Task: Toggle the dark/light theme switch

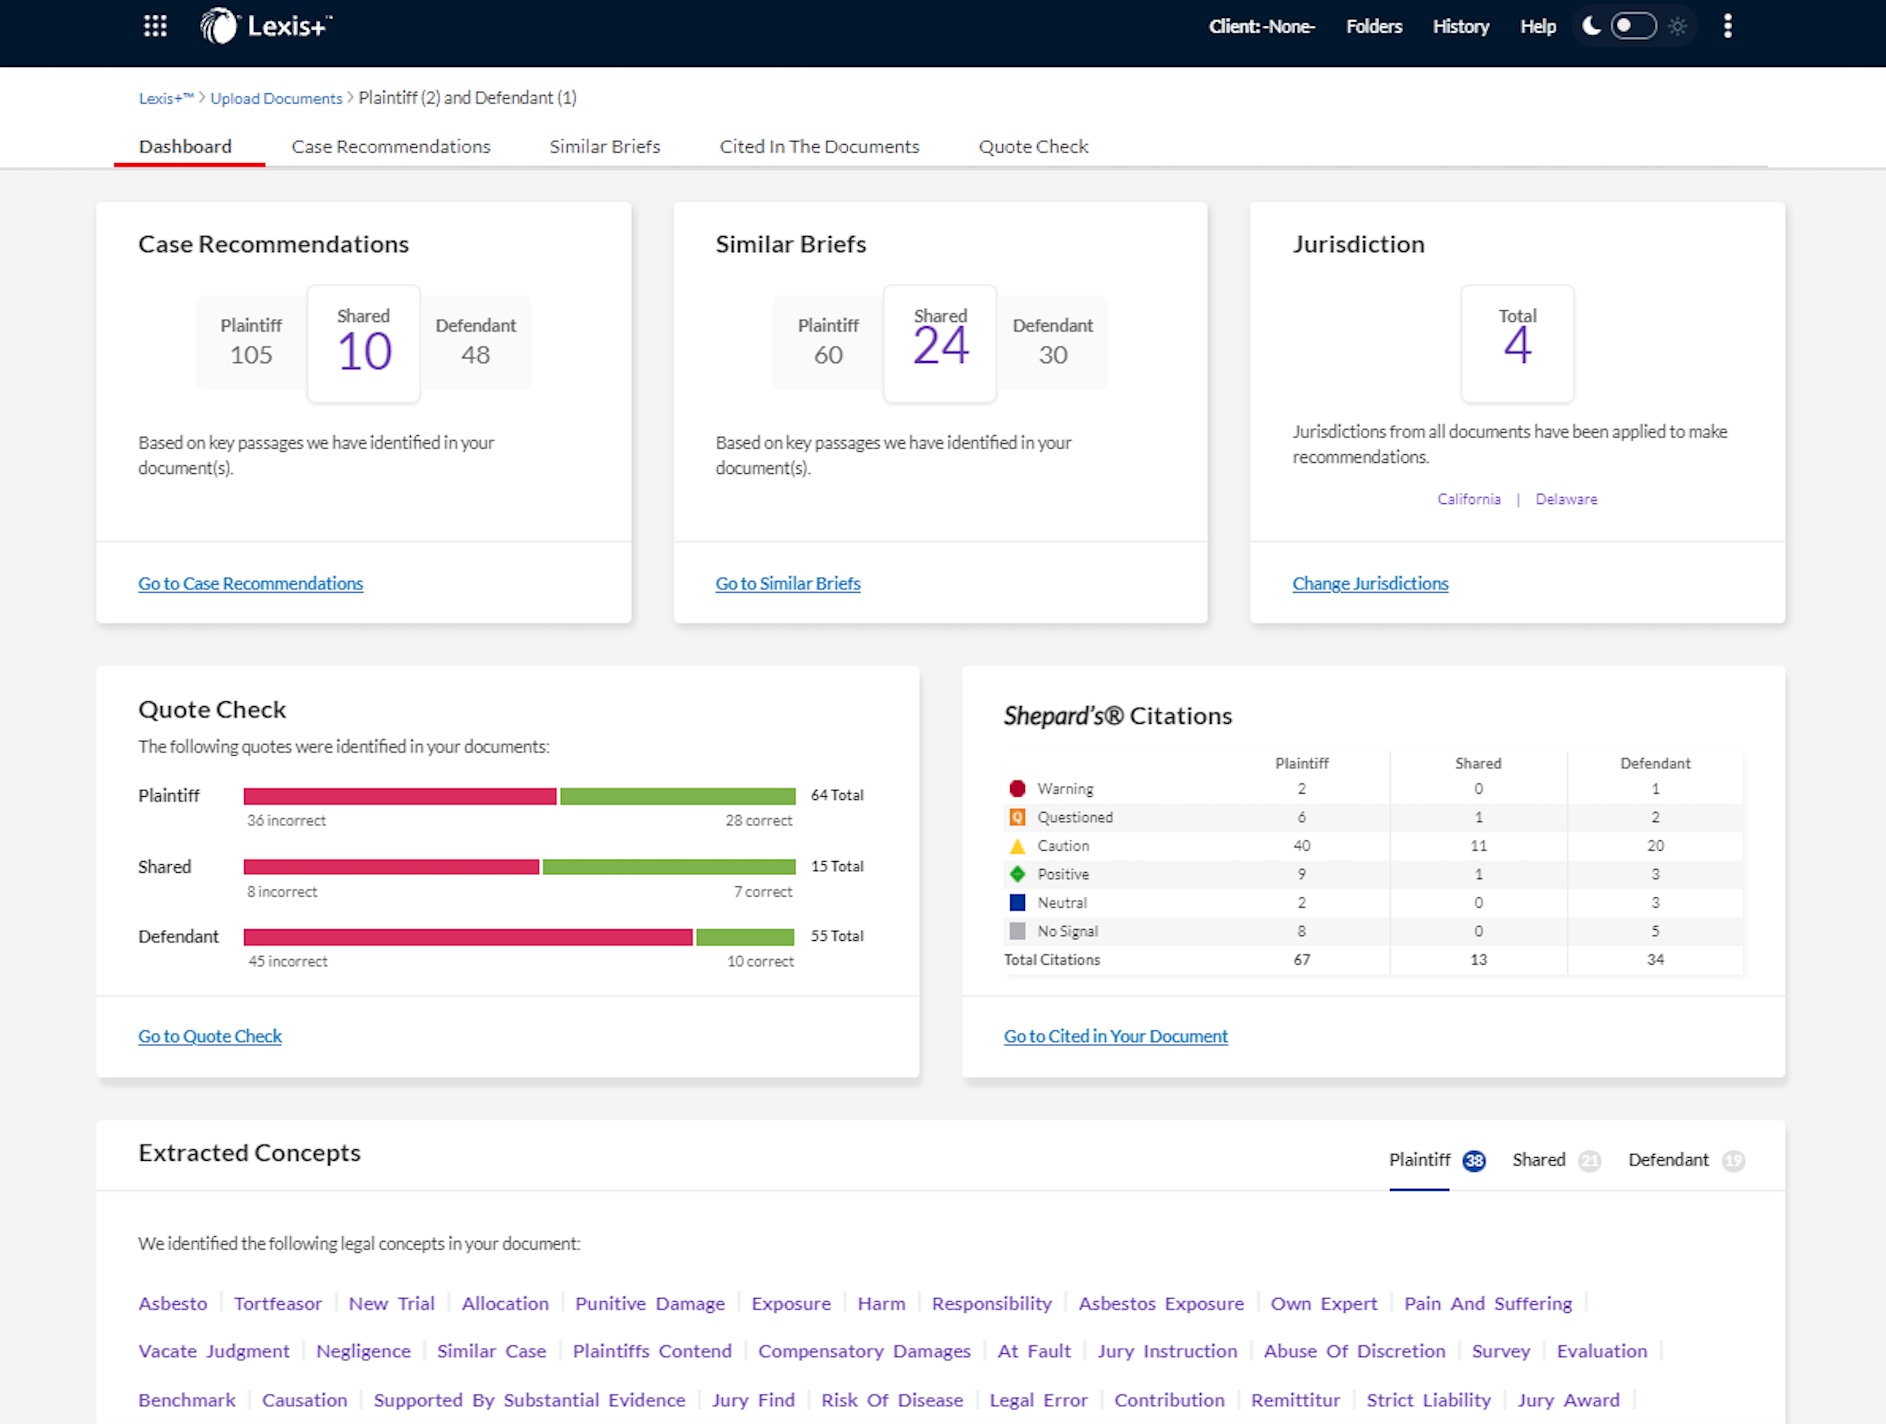Action: click(1633, 26)
